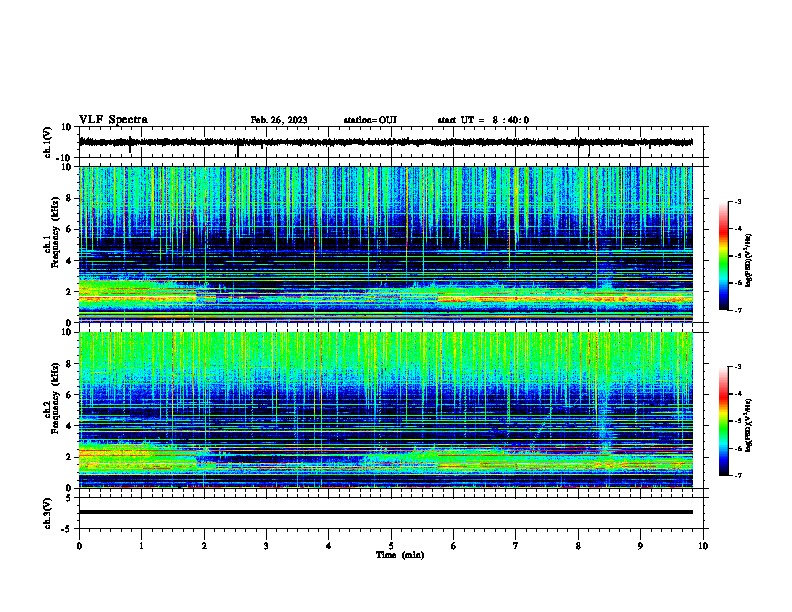Click the "2" kHz tick on ch.1 spectrogram

click(70, 292)
